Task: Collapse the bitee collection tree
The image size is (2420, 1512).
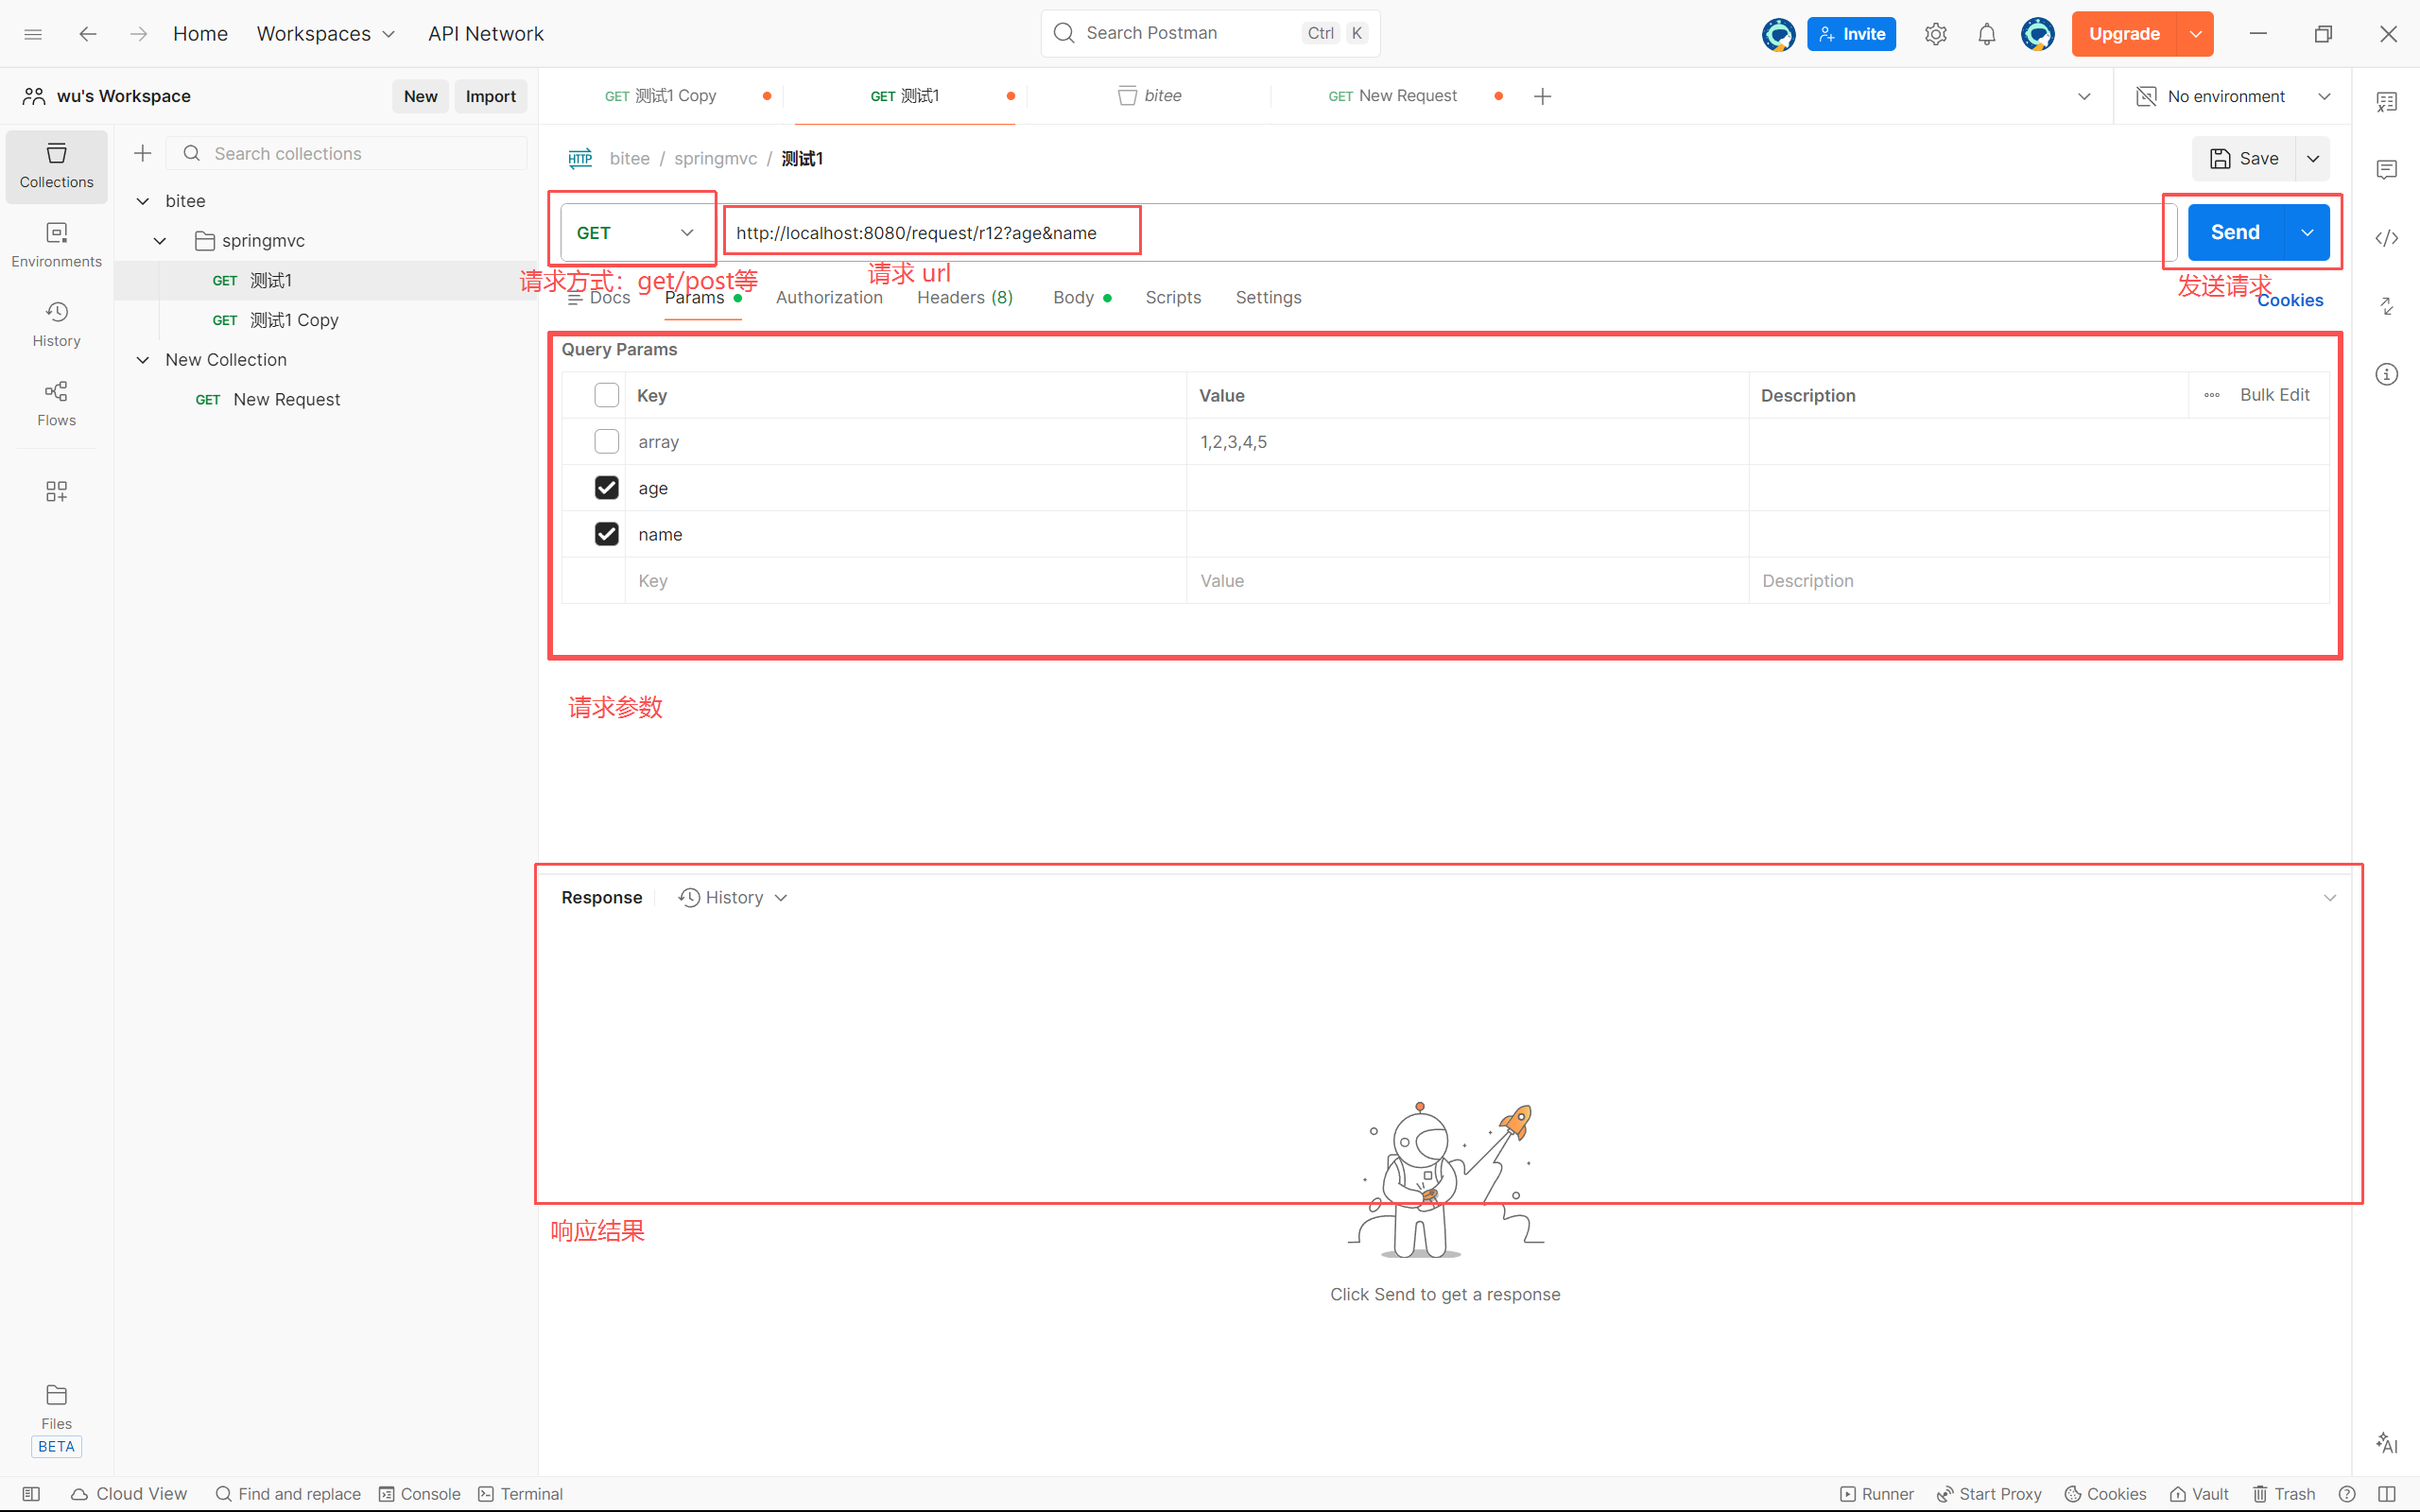Action: 143,201
